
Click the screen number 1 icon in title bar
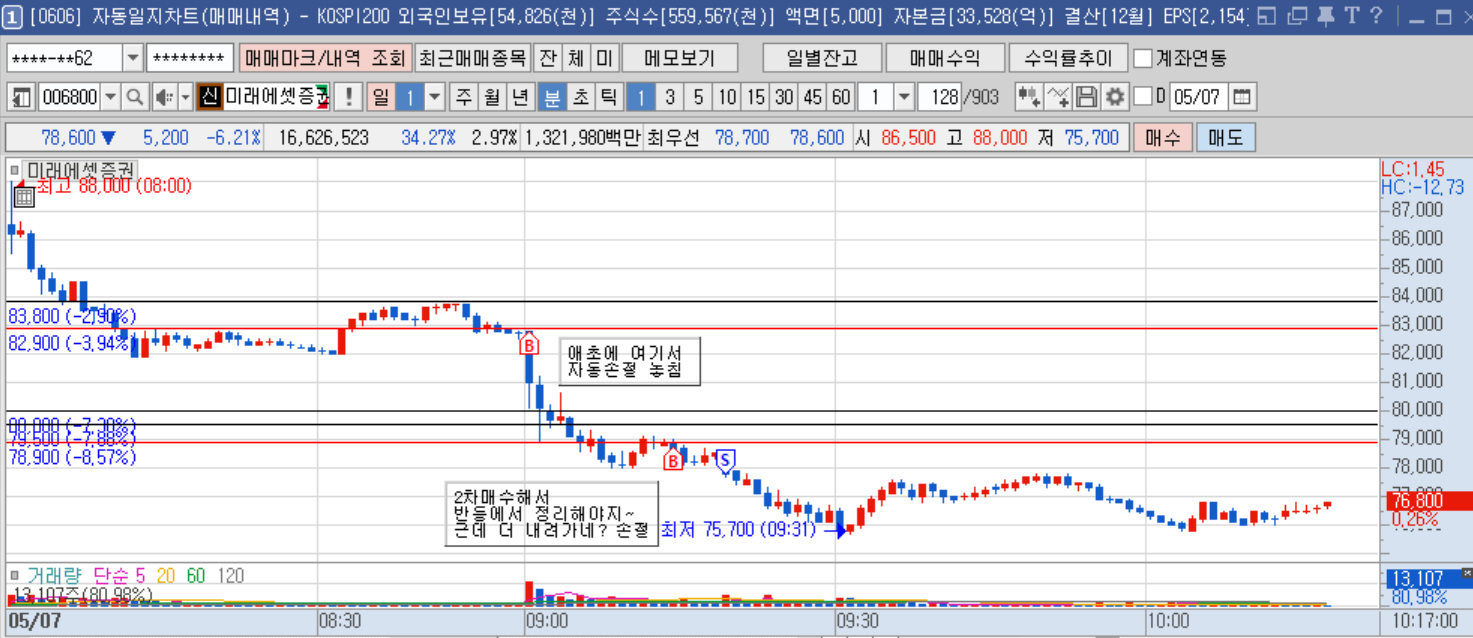click(13, 16)
